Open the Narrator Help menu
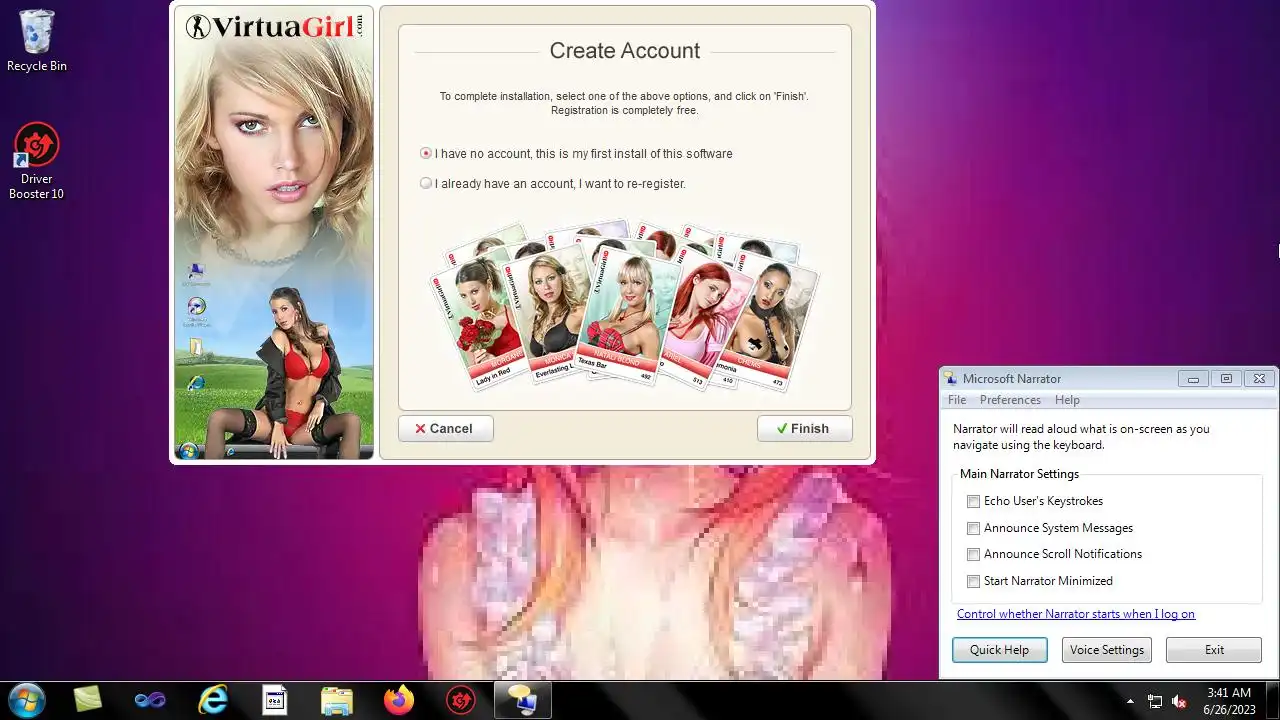Image resolution: width=1280 pixels, height=720 pixels. click(x=1067, y=400)
